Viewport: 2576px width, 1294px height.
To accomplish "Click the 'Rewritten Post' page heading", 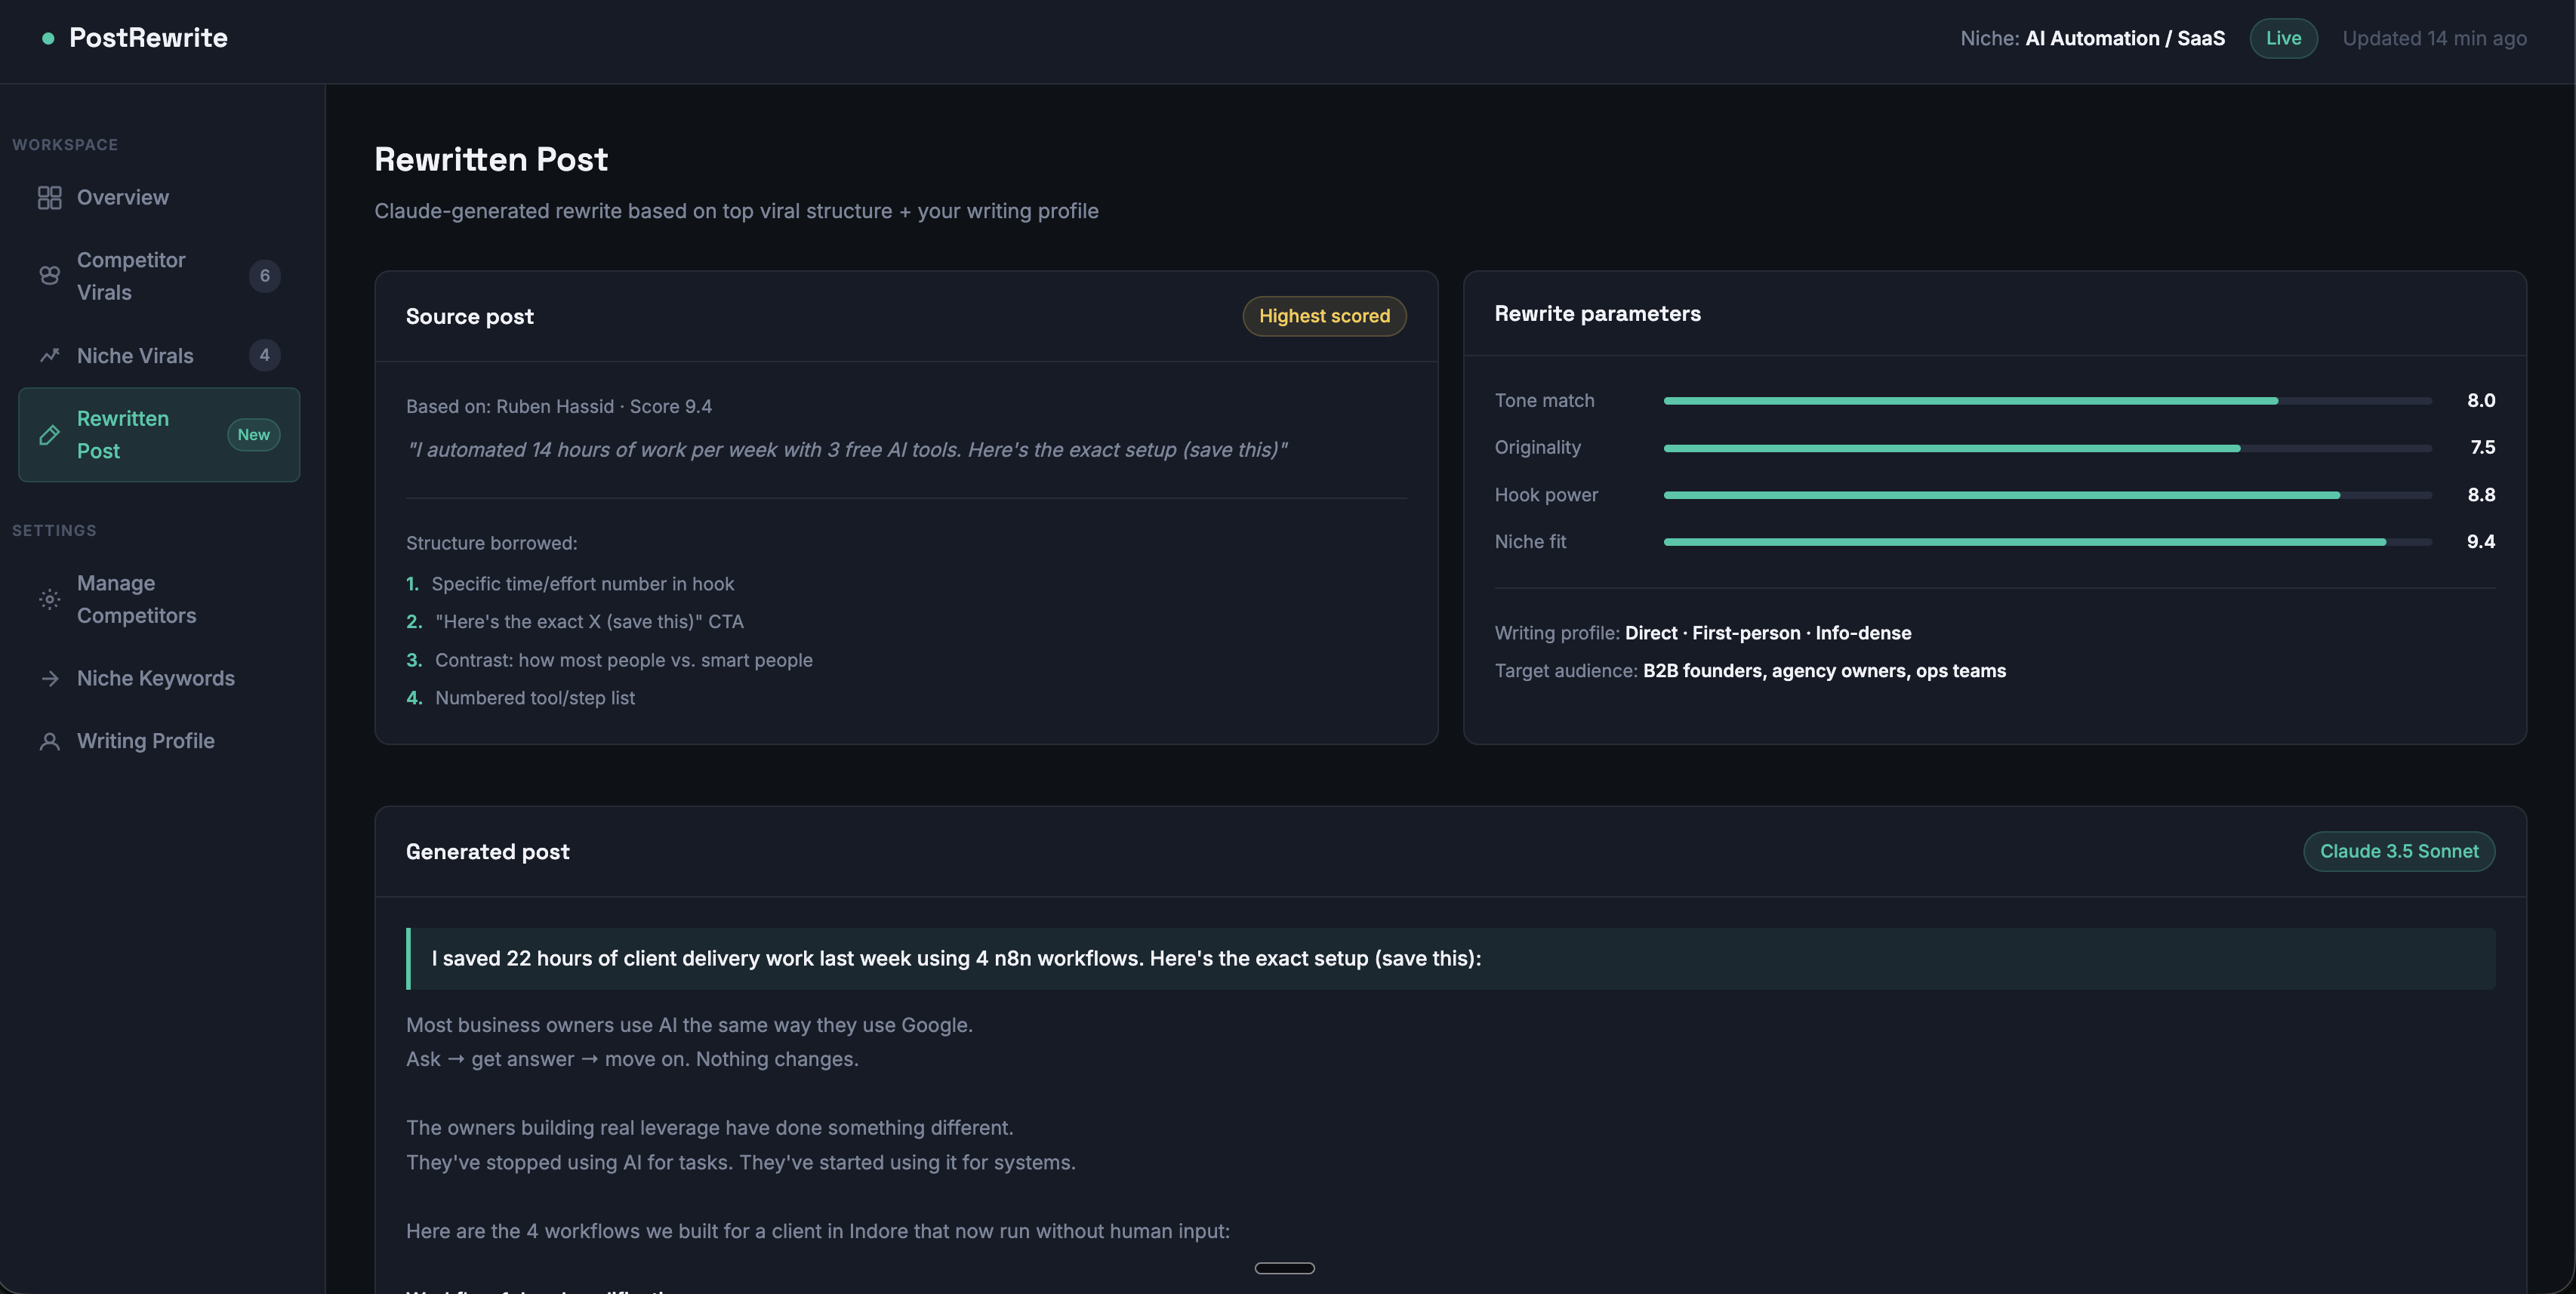I will (491, 160).
